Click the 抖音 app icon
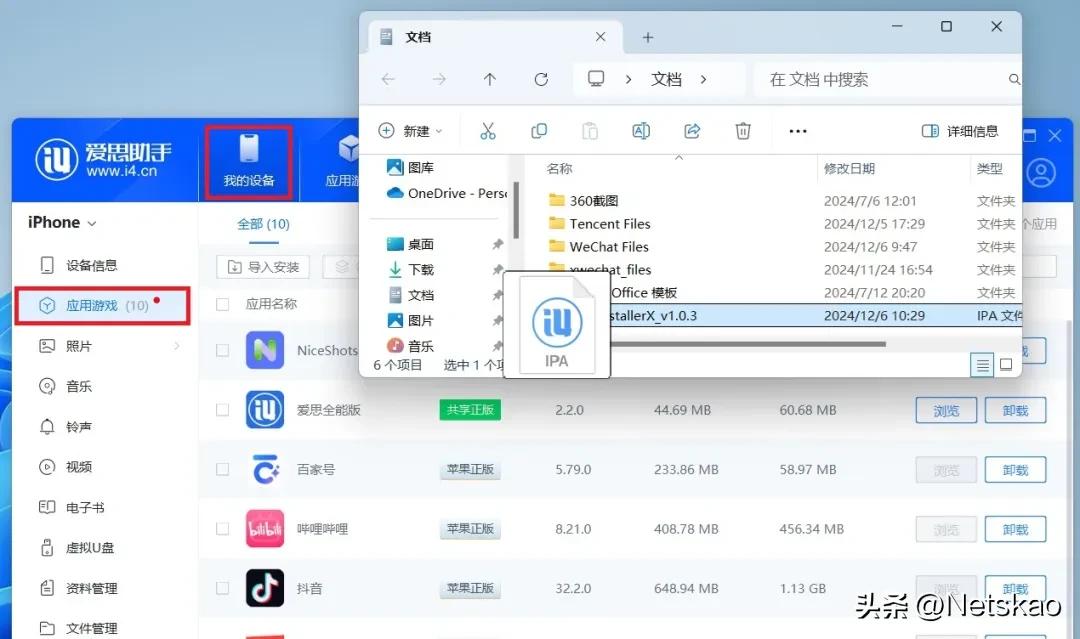 (x=265, y=588)
